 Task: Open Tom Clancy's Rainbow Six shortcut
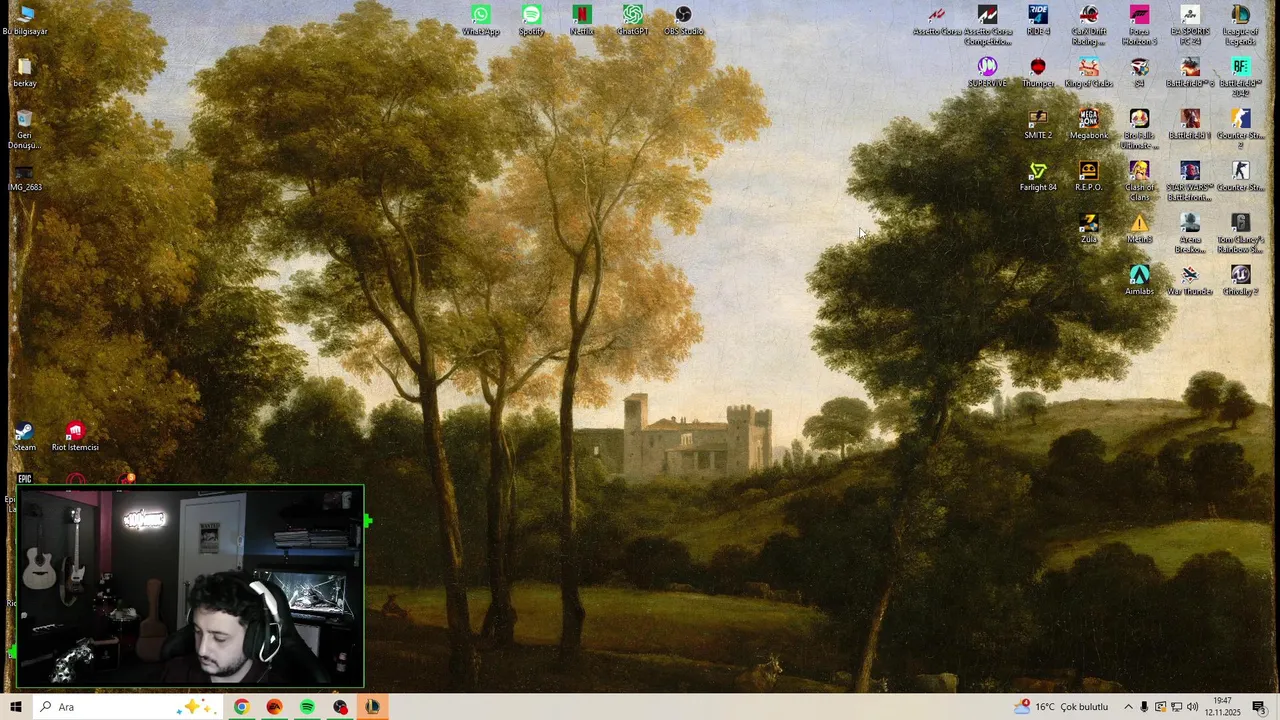[1240, 233]
